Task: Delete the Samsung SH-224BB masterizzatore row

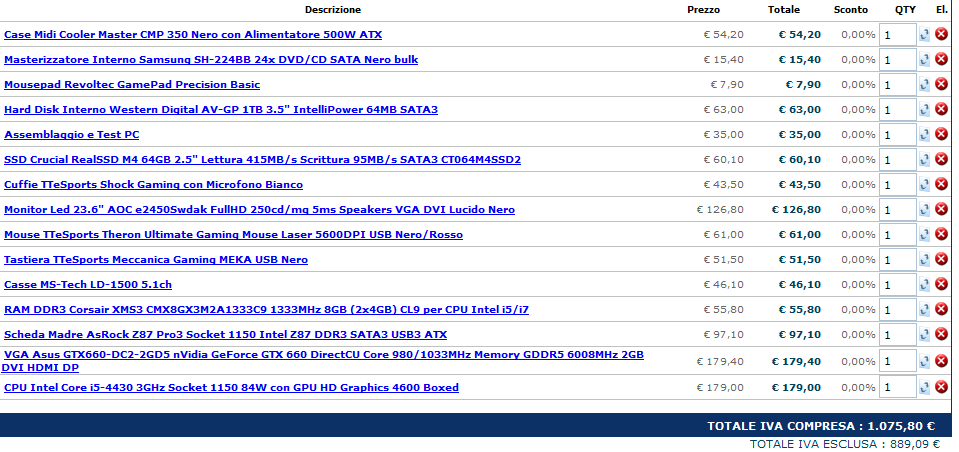Action: (941, 59)
